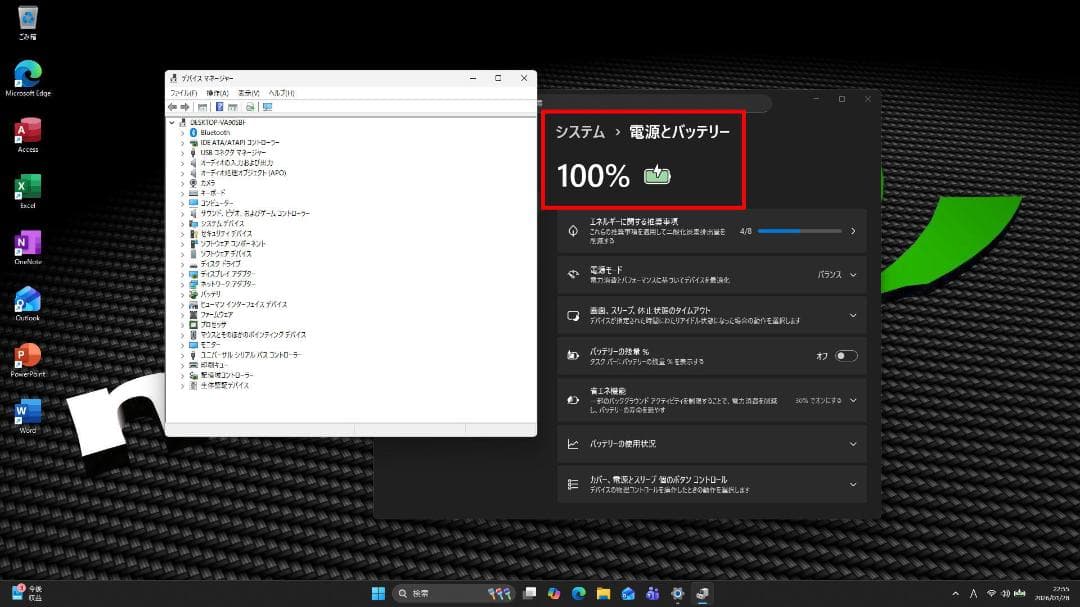Select the Bluetooth device category icon
1080x607 pixels.
pyautogui.click(x=195, y=133)
